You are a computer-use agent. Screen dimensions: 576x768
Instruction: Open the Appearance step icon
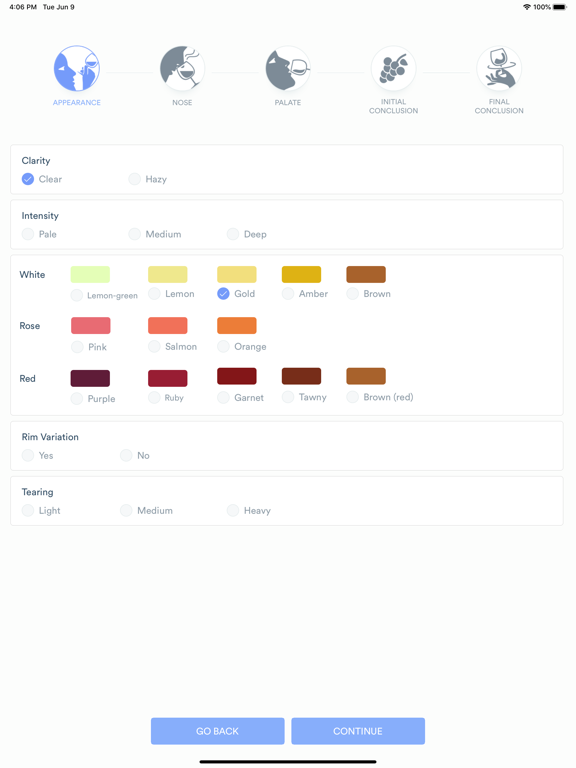click(76, 69)
